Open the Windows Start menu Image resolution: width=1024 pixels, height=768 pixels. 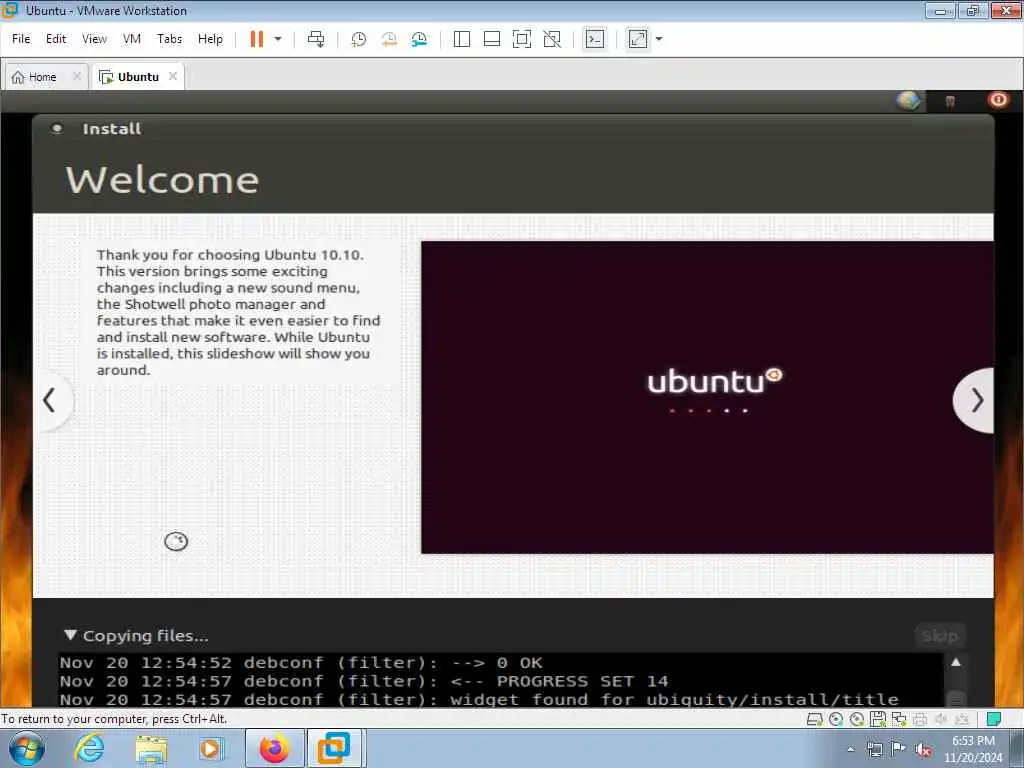point(27,748)
